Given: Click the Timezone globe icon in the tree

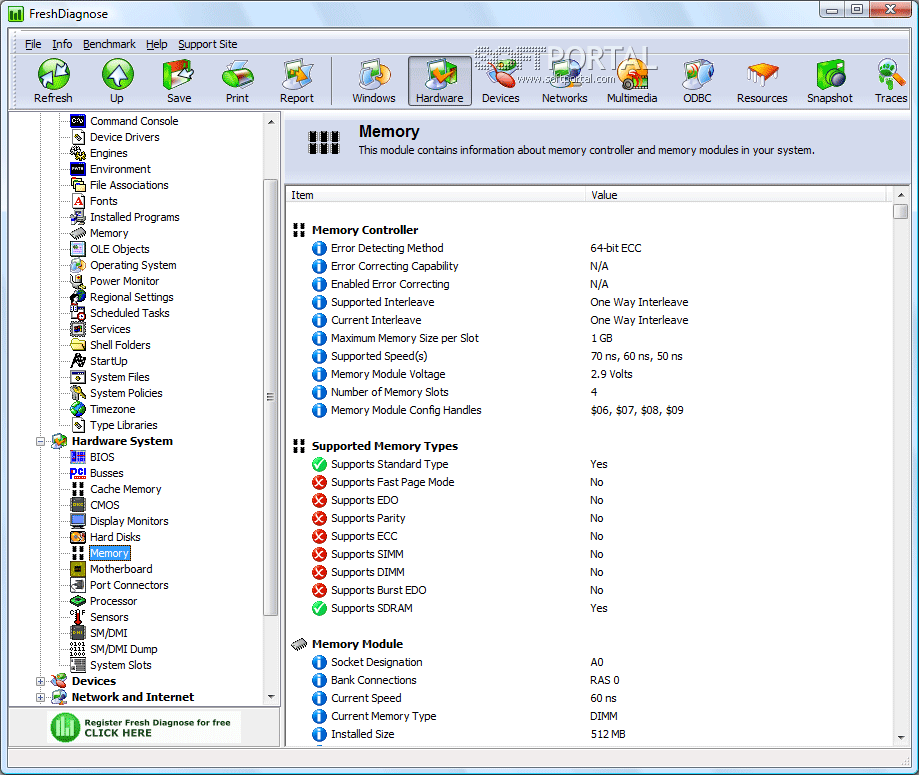Looking at the screenshot, I should [x=78, y=409].
